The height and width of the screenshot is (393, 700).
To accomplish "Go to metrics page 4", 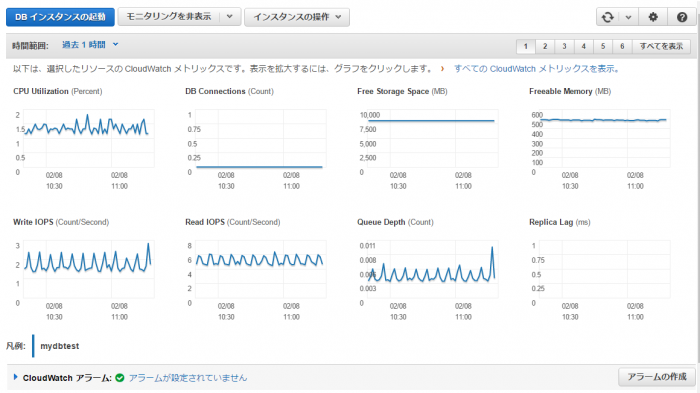I will click(583, 46).
